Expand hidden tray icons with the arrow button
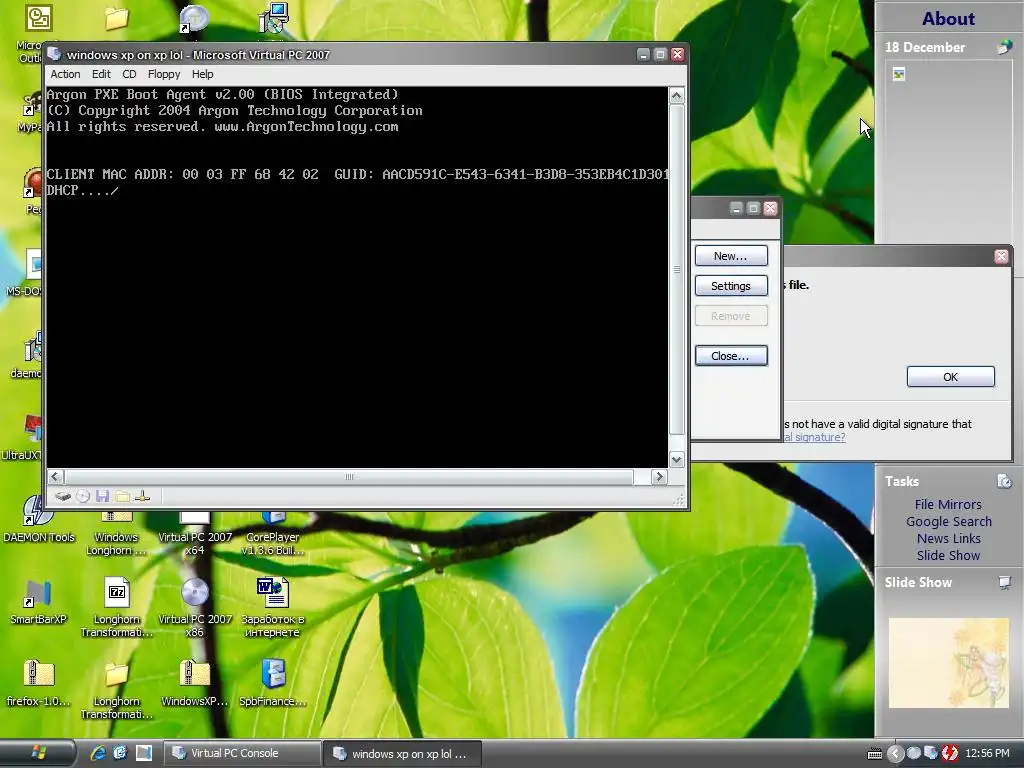 [895, 754]
